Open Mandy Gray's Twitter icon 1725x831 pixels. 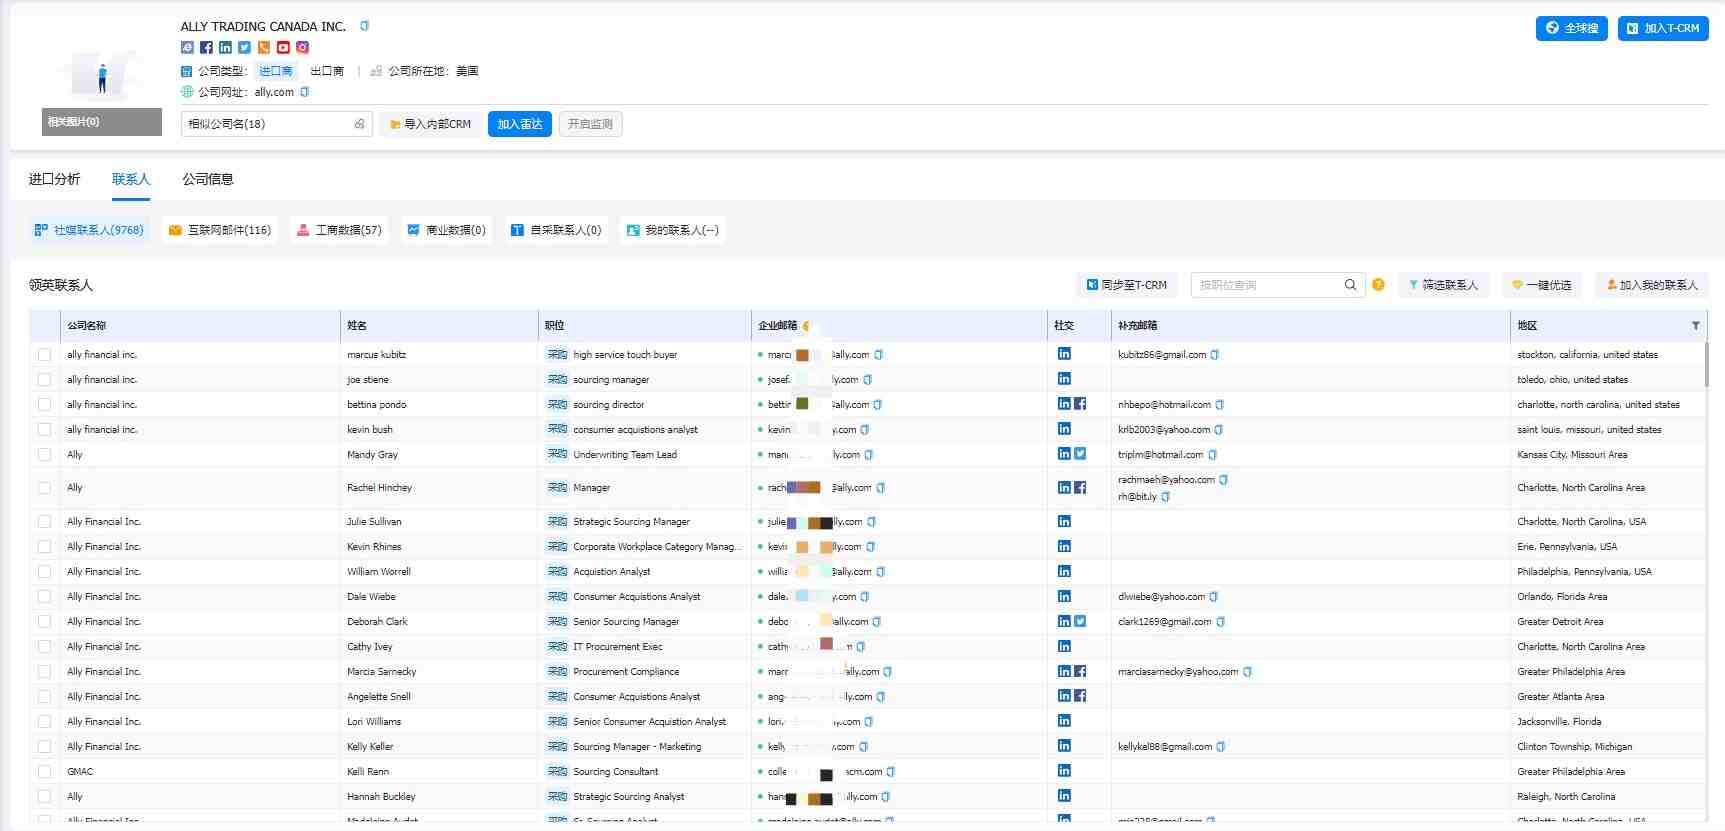coord(1080,454)
